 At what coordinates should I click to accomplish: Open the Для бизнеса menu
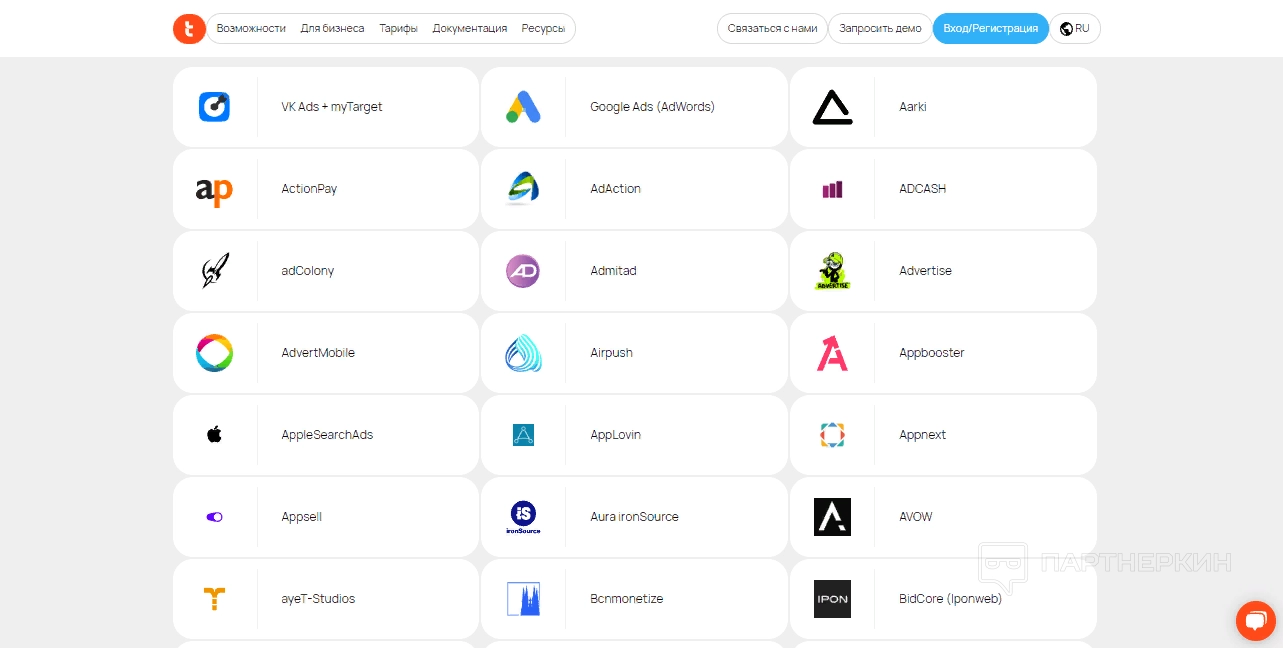332,29
